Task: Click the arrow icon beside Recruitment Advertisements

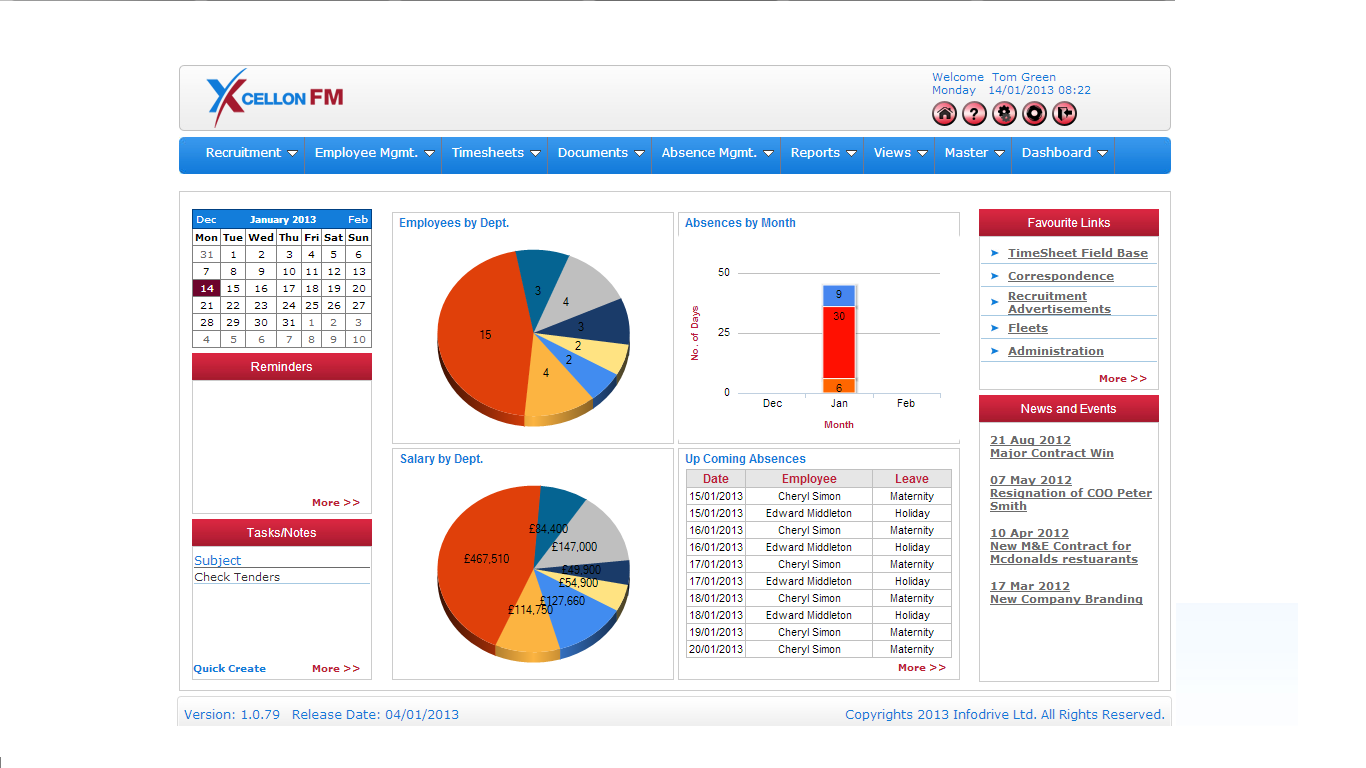Action: coord(994,302)
